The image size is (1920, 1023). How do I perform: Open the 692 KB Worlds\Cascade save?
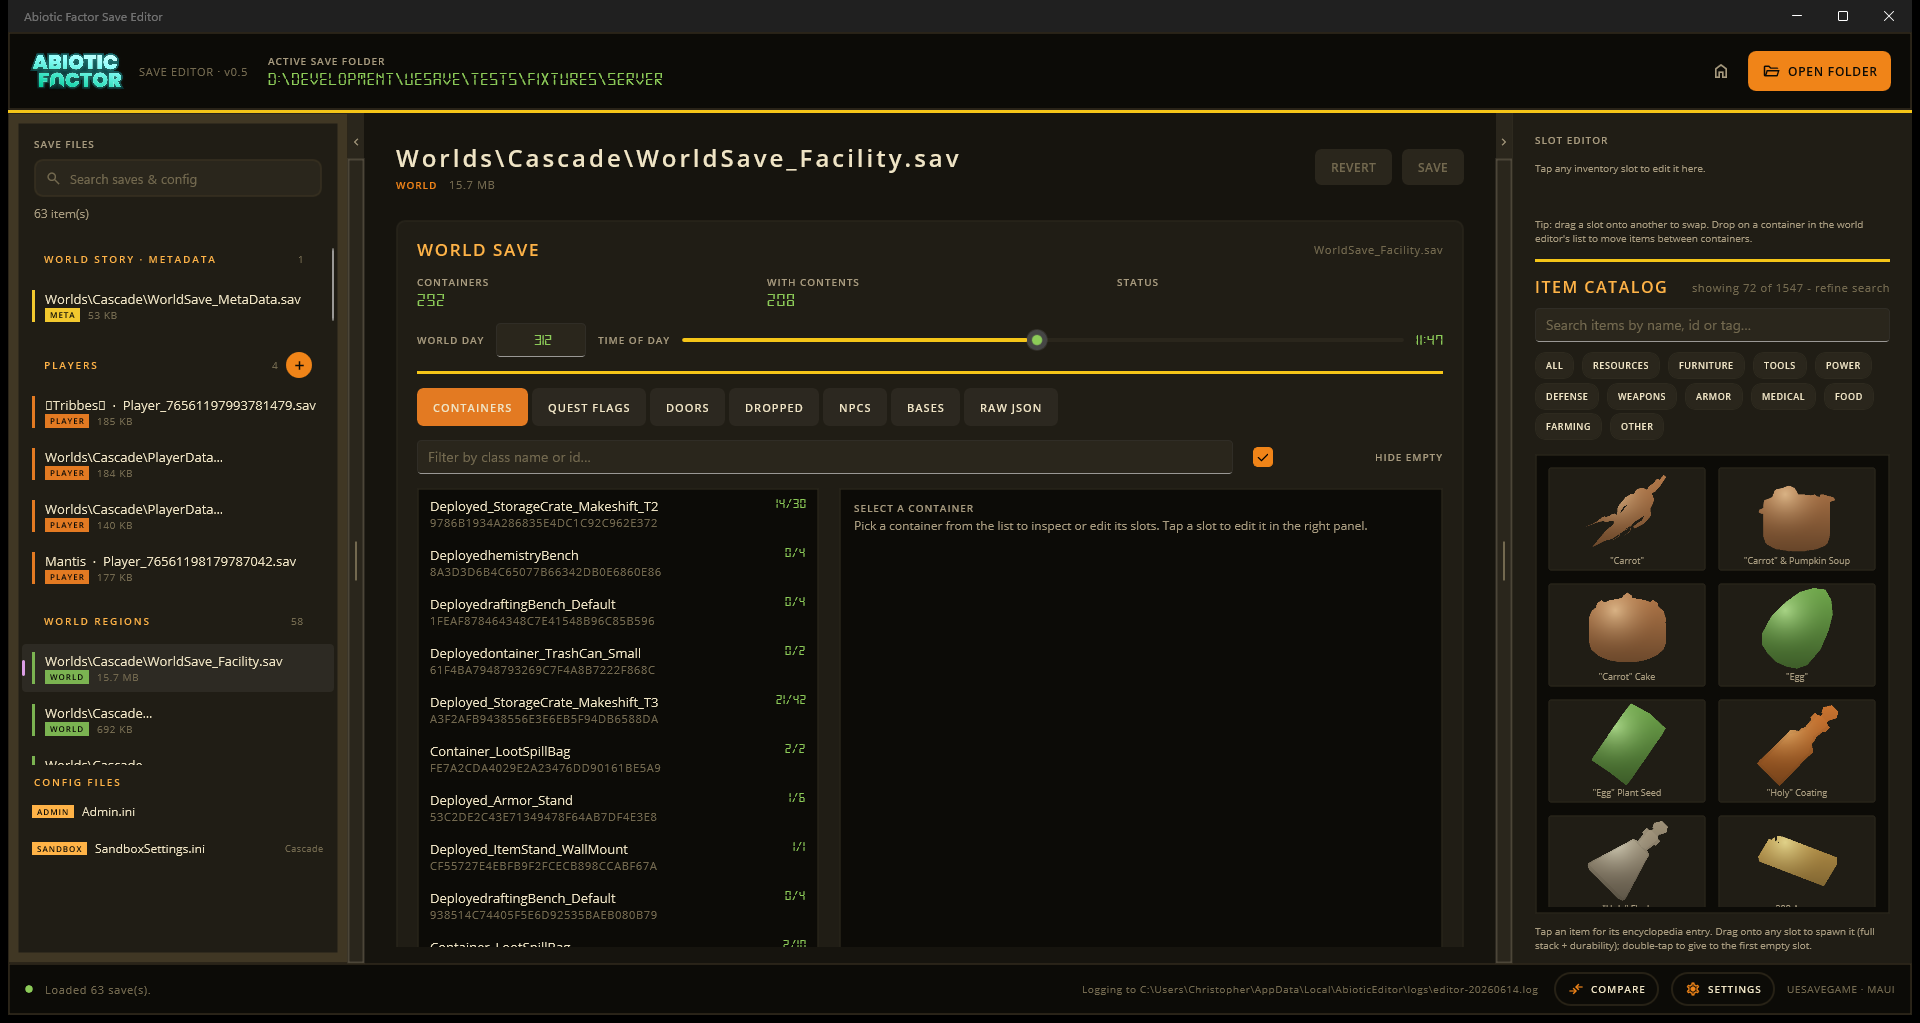pyautogui.click(x=177, y=720)
